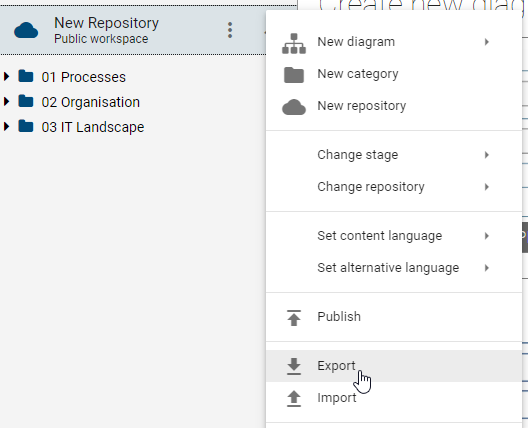Expand the 02 Organisation tree node

pos(6,101)
